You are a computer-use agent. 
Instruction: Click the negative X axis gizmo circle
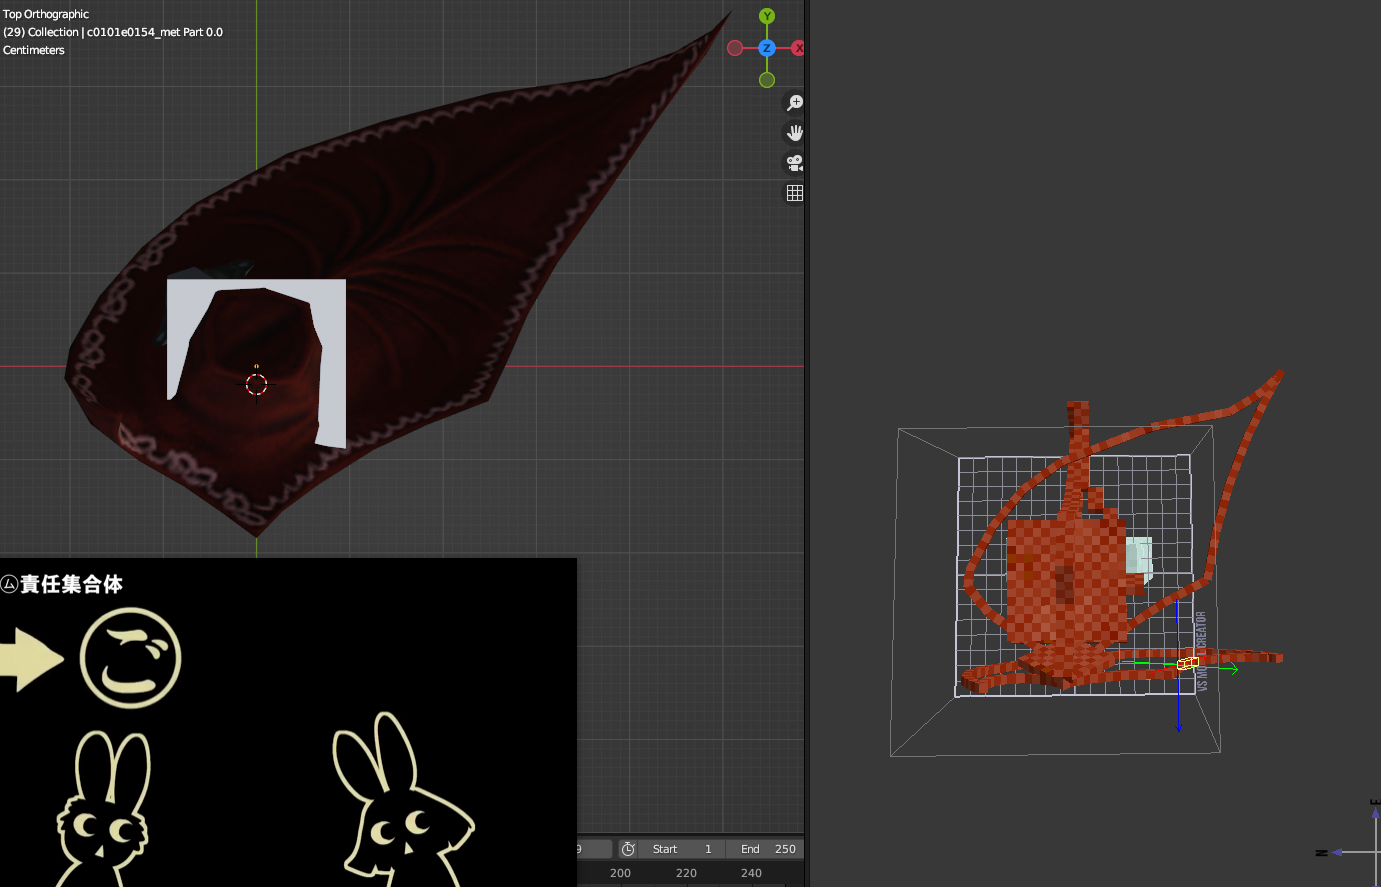pos(735,48)
